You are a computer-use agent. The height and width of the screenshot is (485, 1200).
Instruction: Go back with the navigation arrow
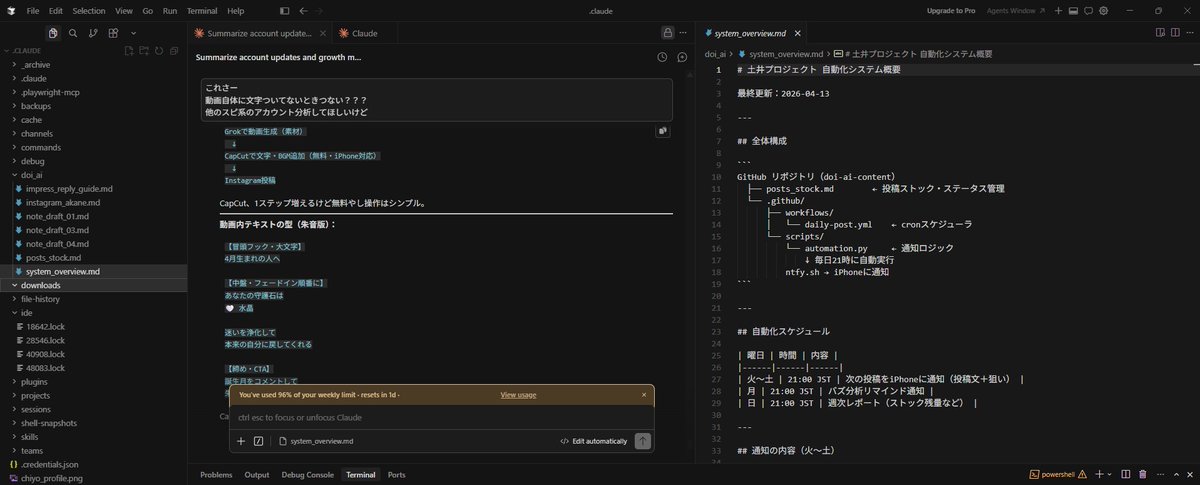click(x=303, y=10)
